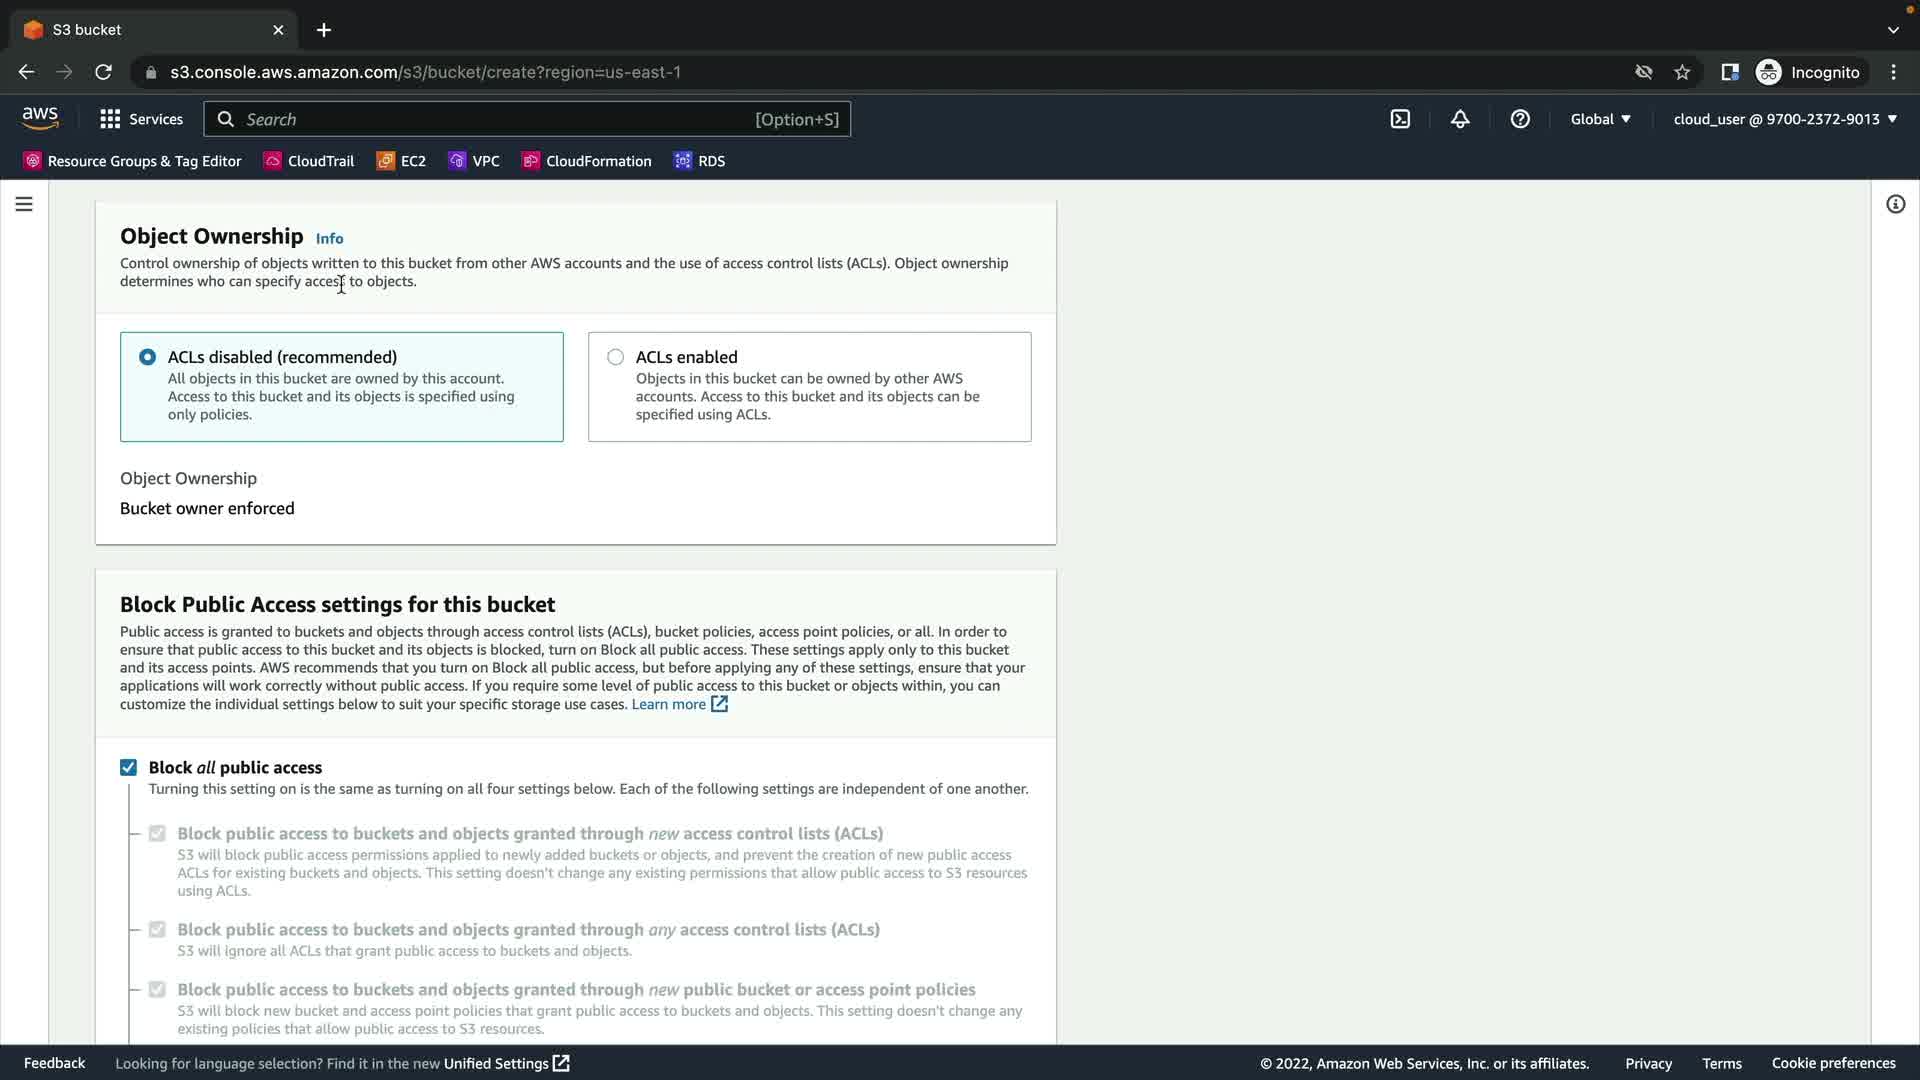
Task: Open the help question mark icon
Action: point(1520,119)
